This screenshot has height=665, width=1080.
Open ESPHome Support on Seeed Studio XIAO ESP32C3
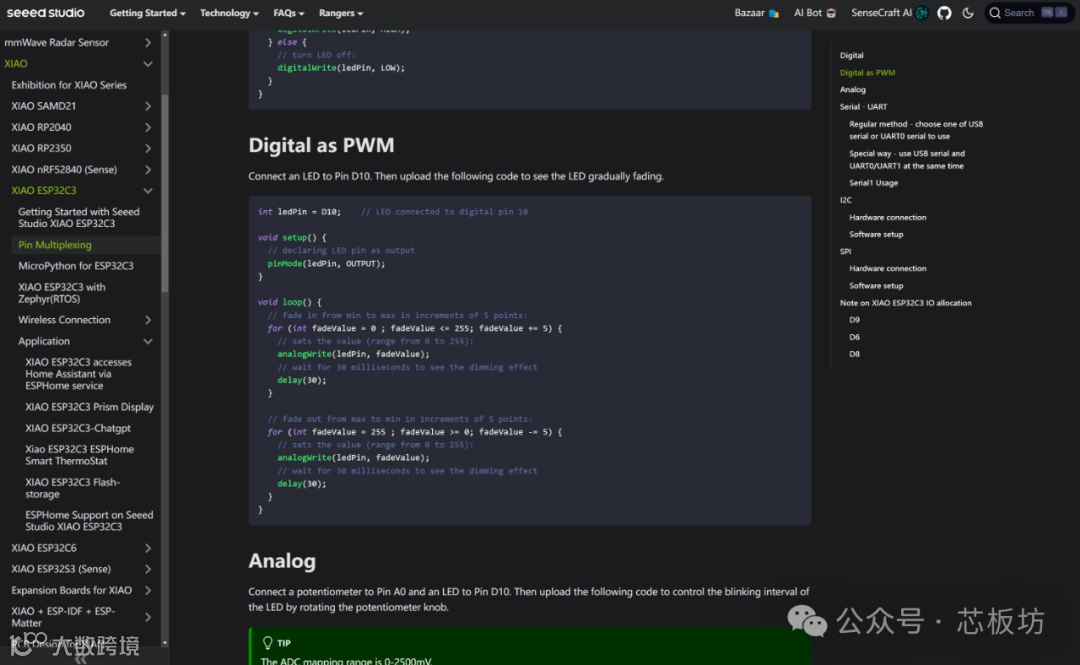pos(89,520)
